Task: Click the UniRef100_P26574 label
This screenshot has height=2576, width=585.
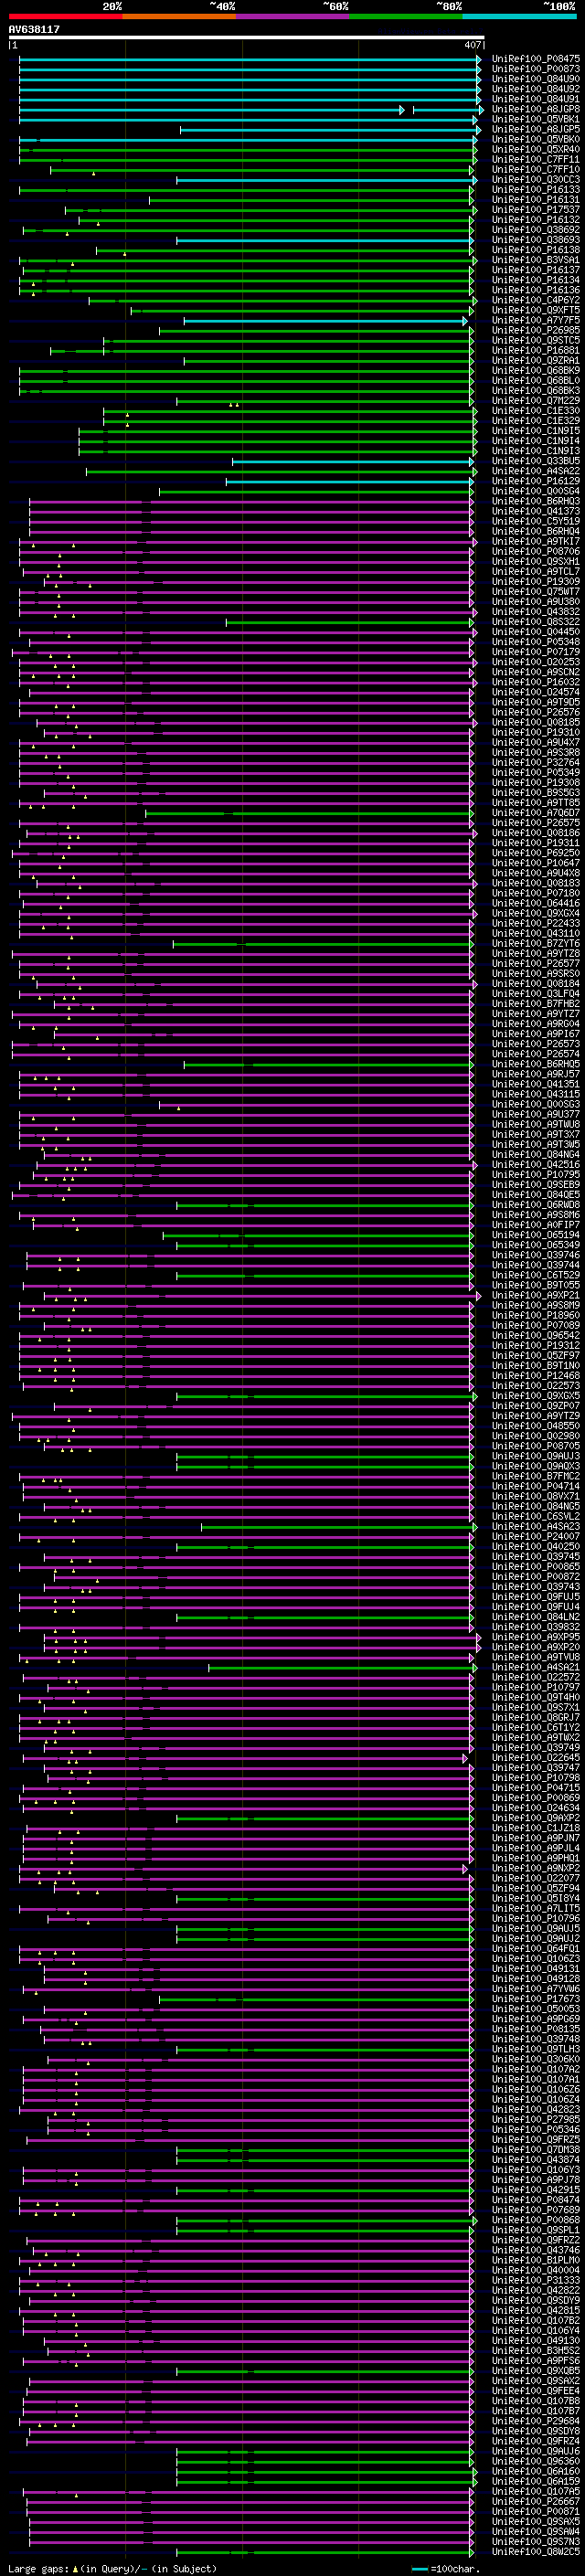Action: 536,1054
